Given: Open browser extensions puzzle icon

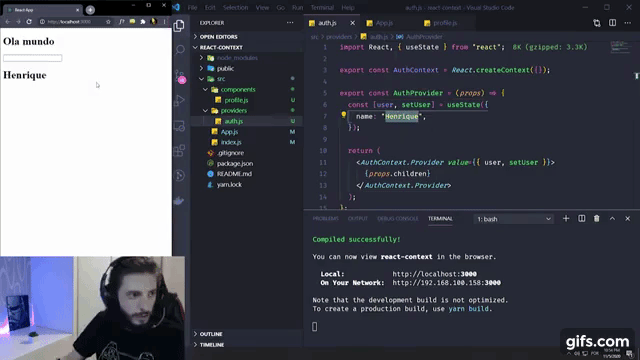Looking at the screenshot, I should [x=143, y=22].
